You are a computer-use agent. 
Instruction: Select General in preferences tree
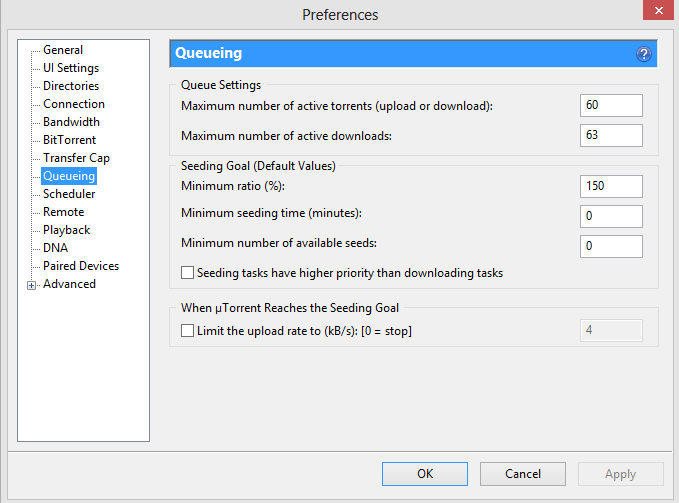point(63,50)
